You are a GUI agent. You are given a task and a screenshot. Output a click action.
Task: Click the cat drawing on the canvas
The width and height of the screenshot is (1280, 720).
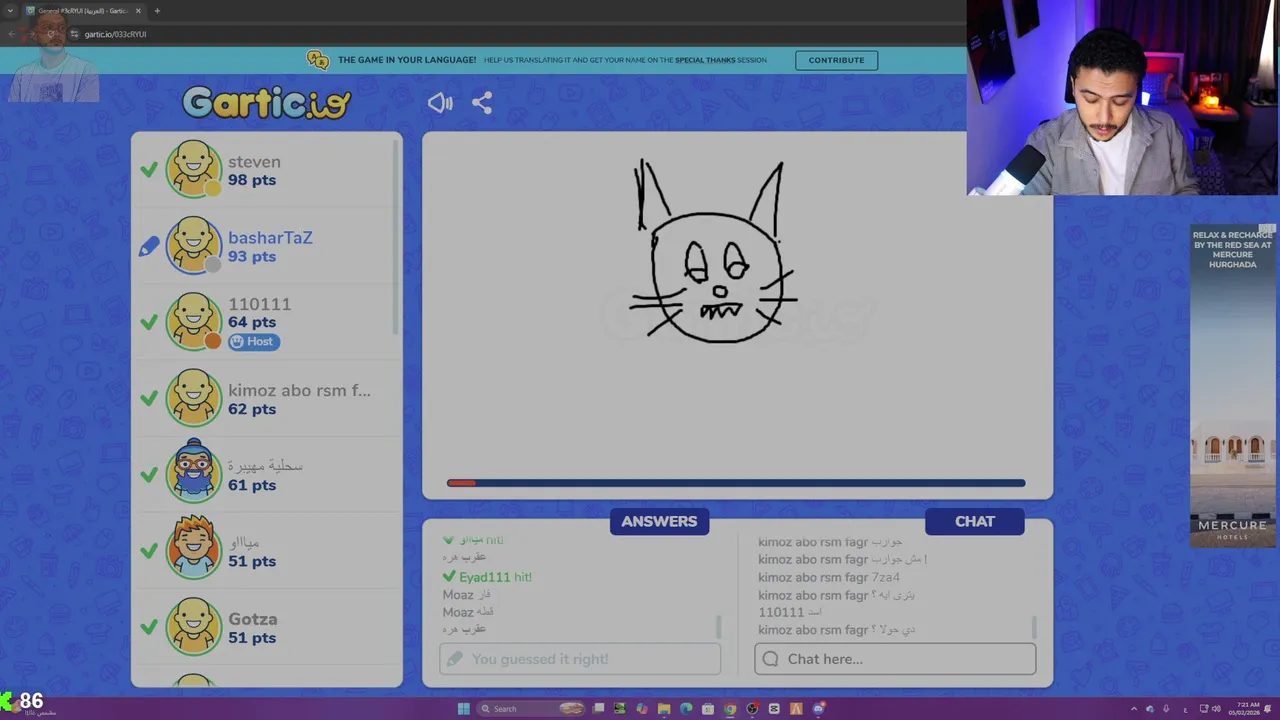(713, 252)
